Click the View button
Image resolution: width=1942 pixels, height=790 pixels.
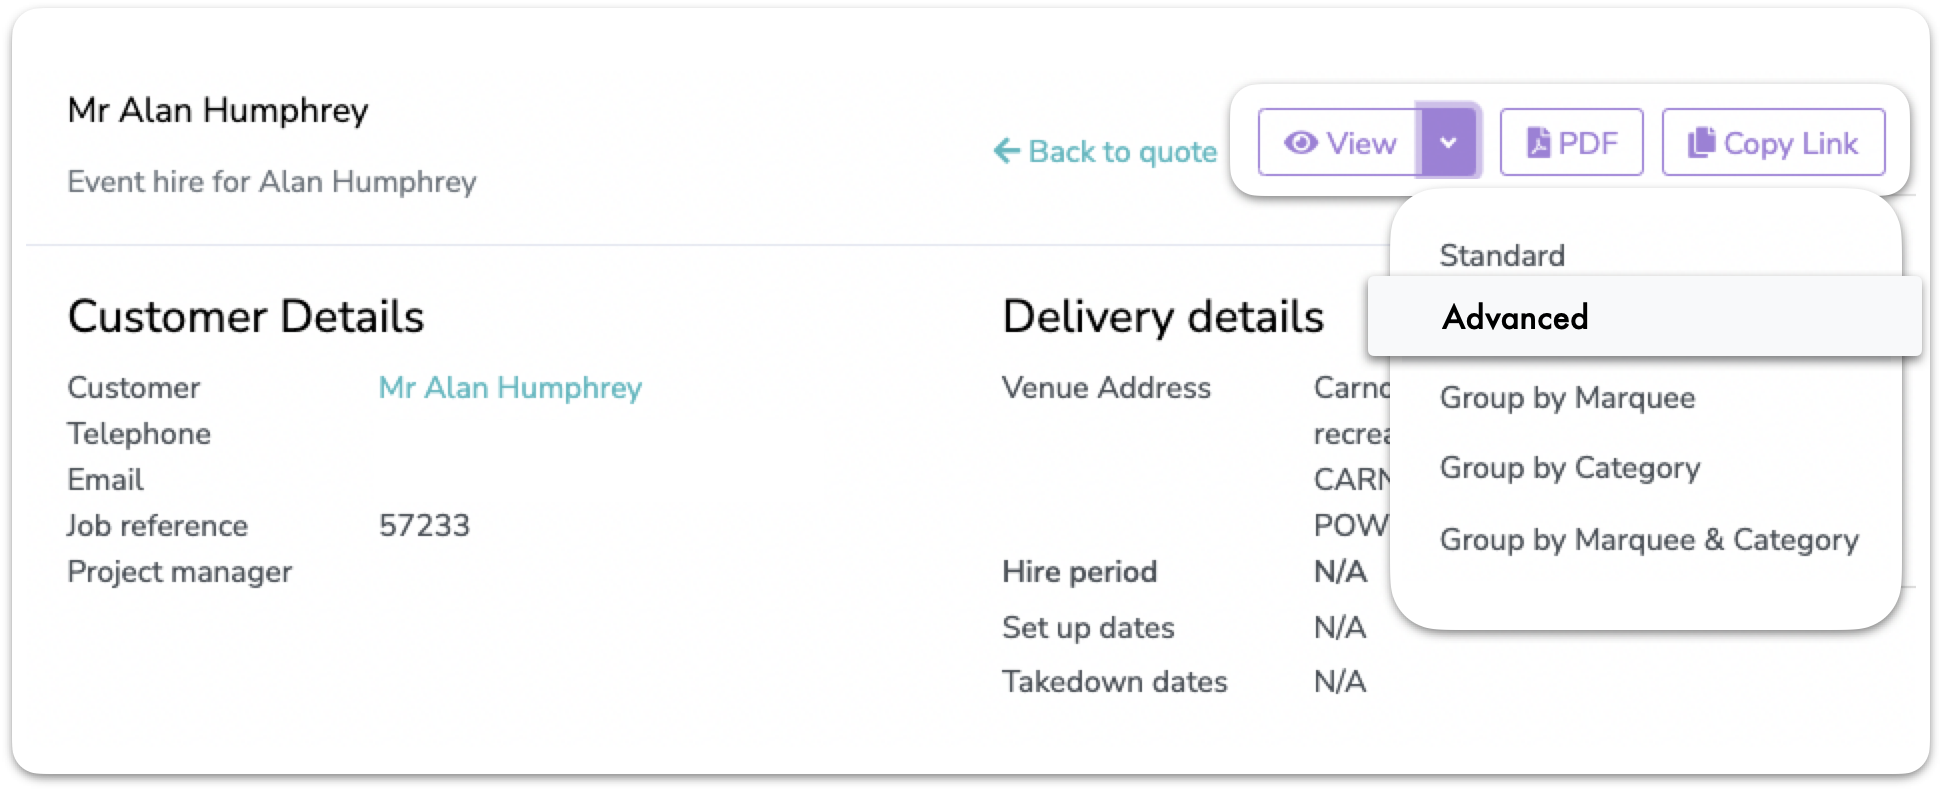tap(1338, 142)
